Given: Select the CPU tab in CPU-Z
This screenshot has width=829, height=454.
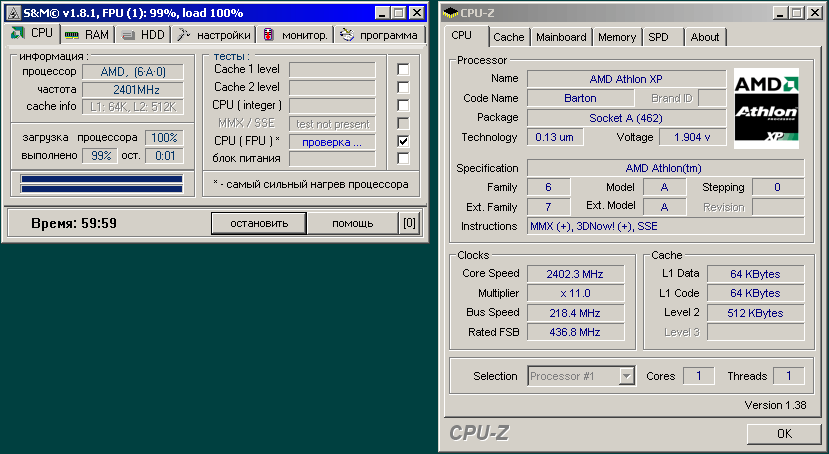Looking at the screenshot, I should [x=466, y=36].
